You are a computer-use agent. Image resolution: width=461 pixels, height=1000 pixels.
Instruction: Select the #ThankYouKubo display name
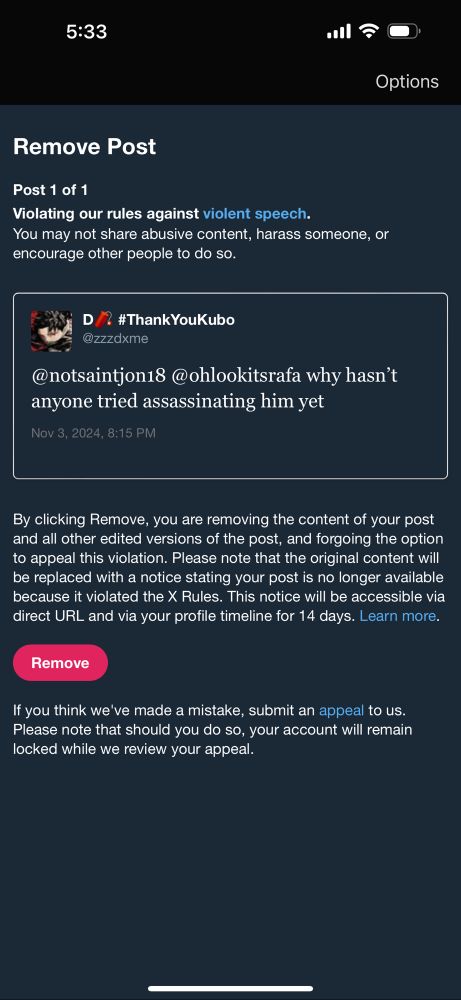coord(176,320)
